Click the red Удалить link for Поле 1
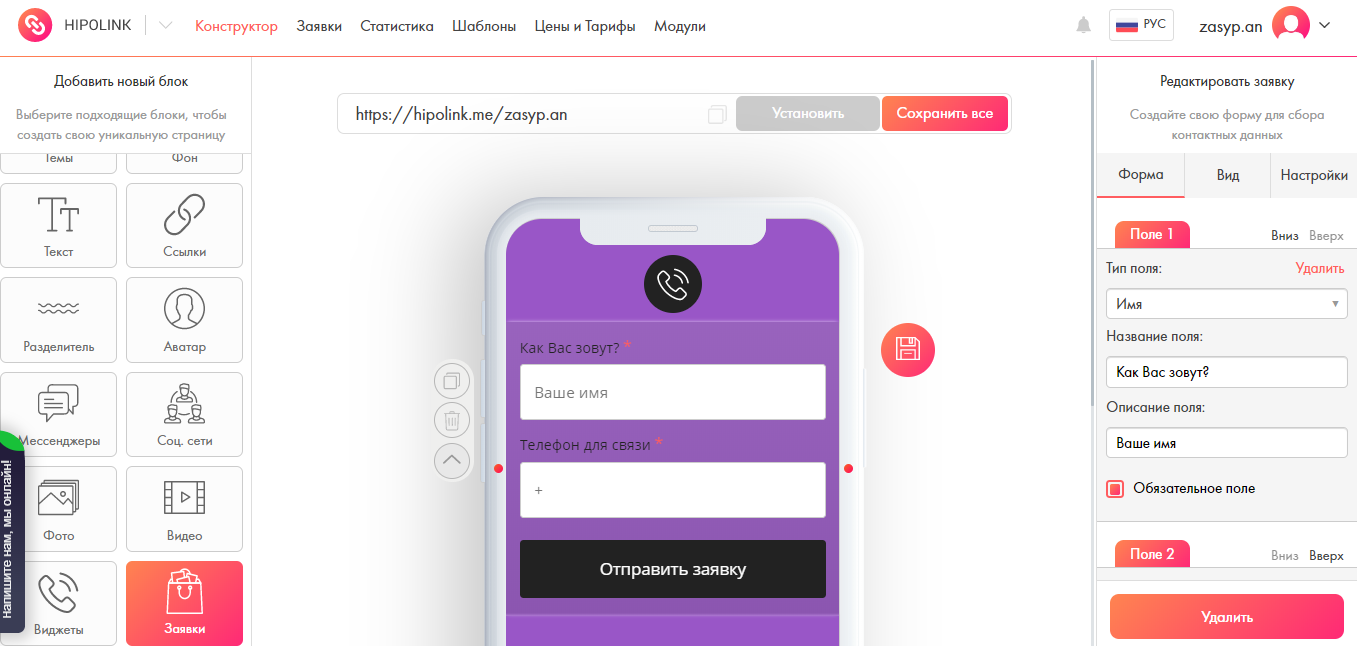 click(1320, 268)
